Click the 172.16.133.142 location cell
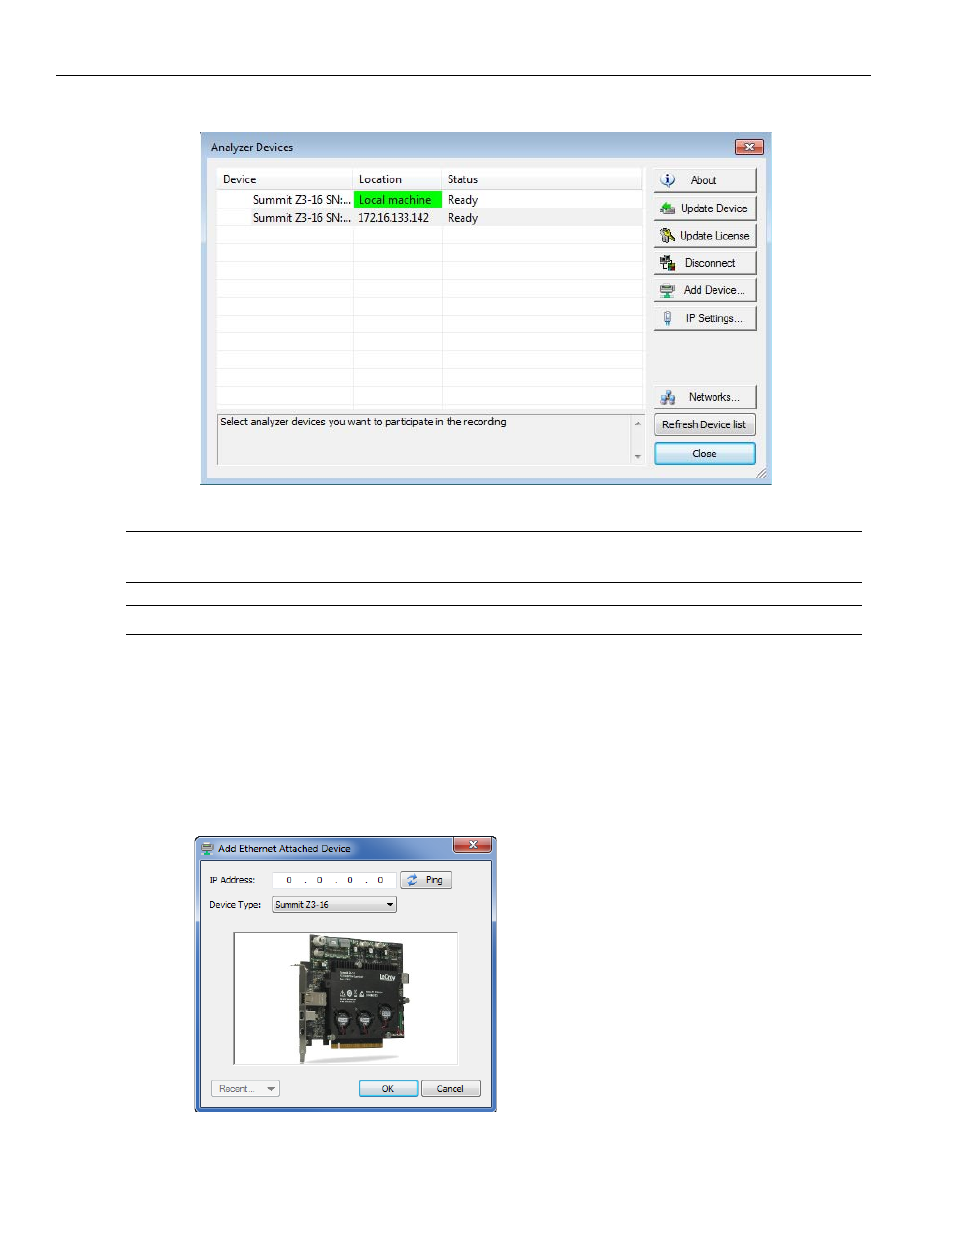Viewport: 954px width, 1235px height. click(x=397, y=218)
